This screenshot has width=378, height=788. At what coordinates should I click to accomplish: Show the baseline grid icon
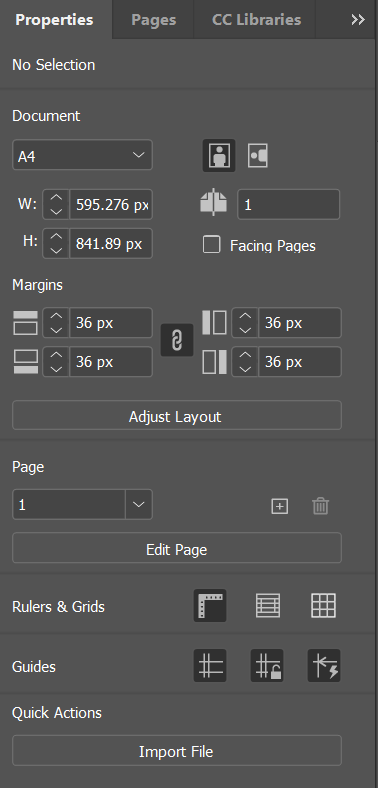tap(268, 606)
